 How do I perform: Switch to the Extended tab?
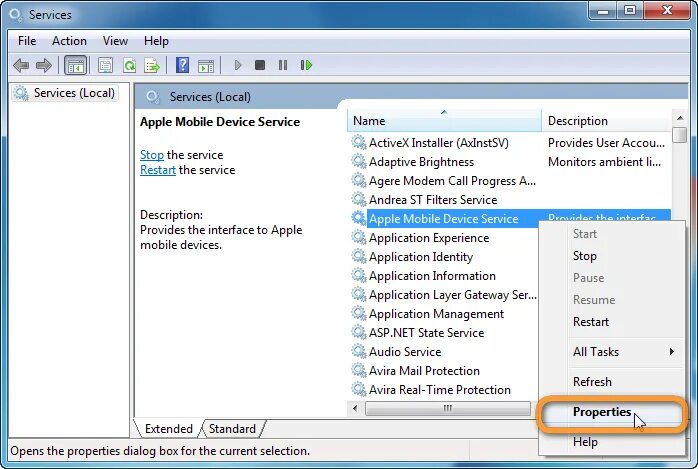pyautogui.click(x=169, y=429)
